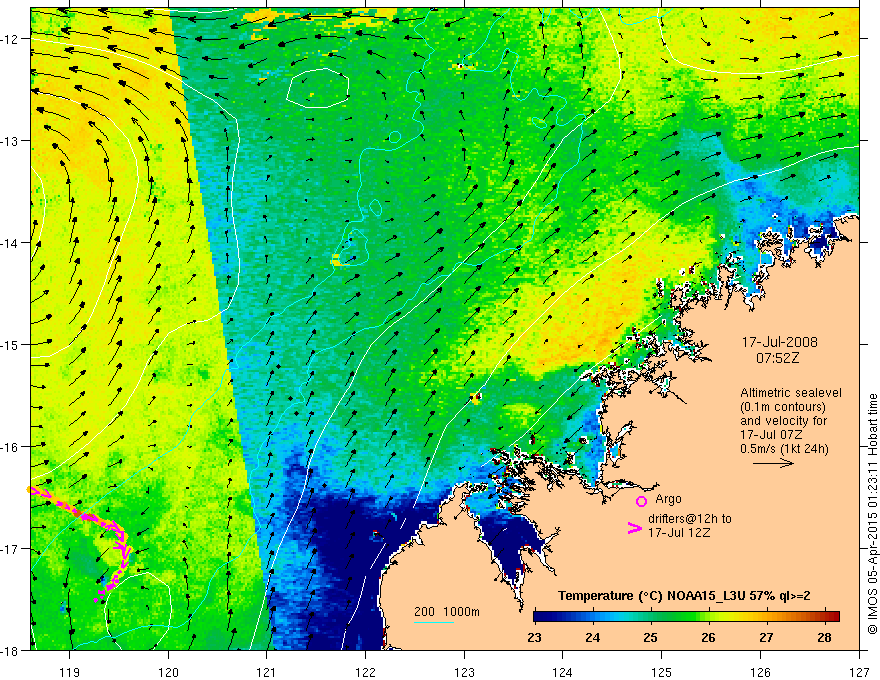The width and height of the screenshot is (880, 680).
Task: Click the latitude axis label -15
Action: click(10, 344)
